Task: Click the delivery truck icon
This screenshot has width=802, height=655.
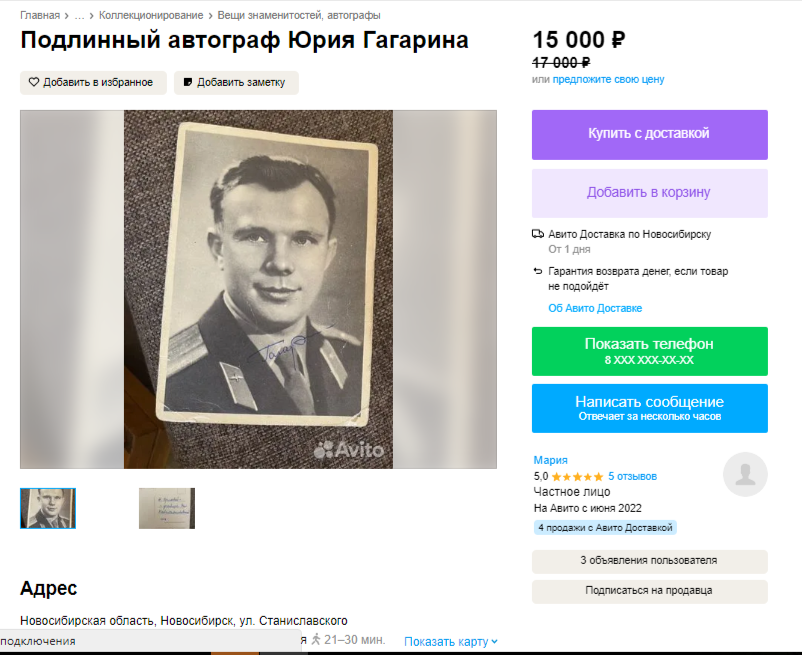Action: coord(538,234)
